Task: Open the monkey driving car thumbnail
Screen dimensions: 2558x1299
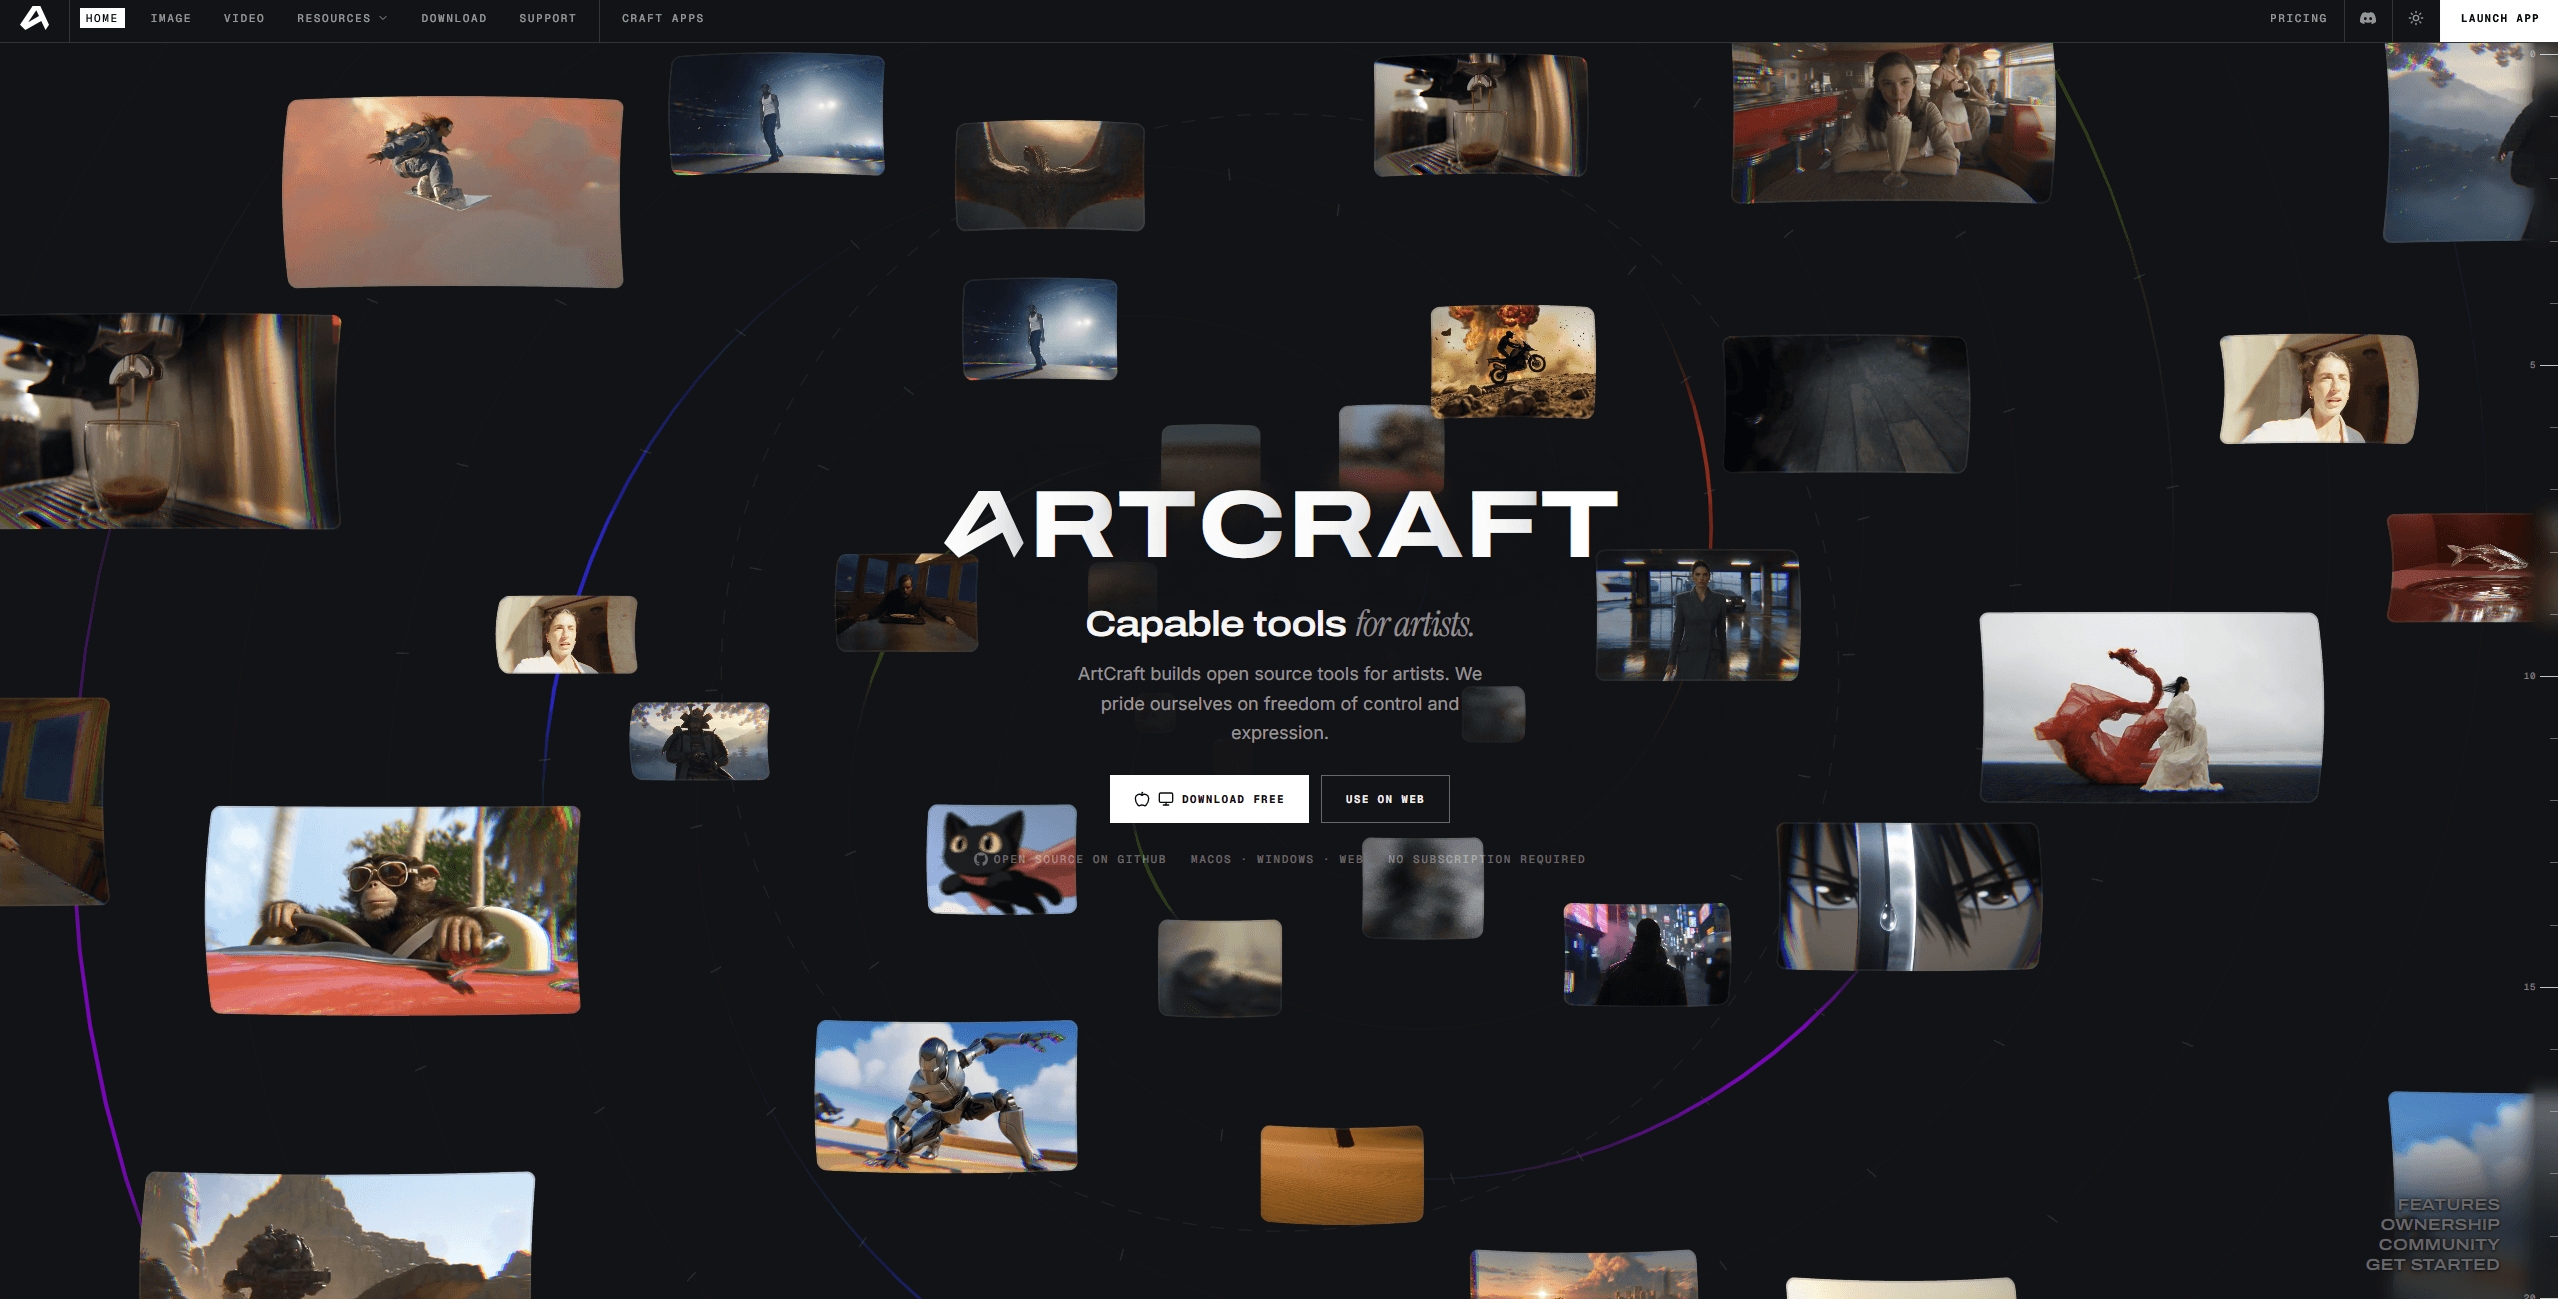Action: (393, 910)
